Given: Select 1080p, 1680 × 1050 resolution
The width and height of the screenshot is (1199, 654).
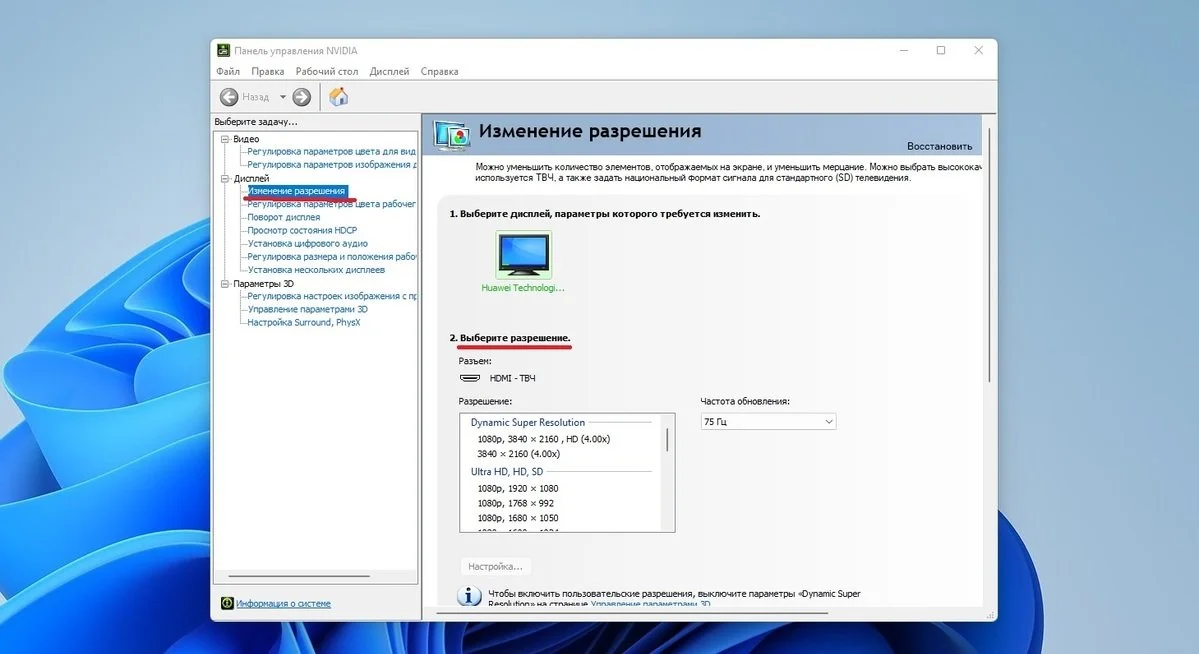Looking at the screenshot, I should pyautogui.click(x=518, y=518).
